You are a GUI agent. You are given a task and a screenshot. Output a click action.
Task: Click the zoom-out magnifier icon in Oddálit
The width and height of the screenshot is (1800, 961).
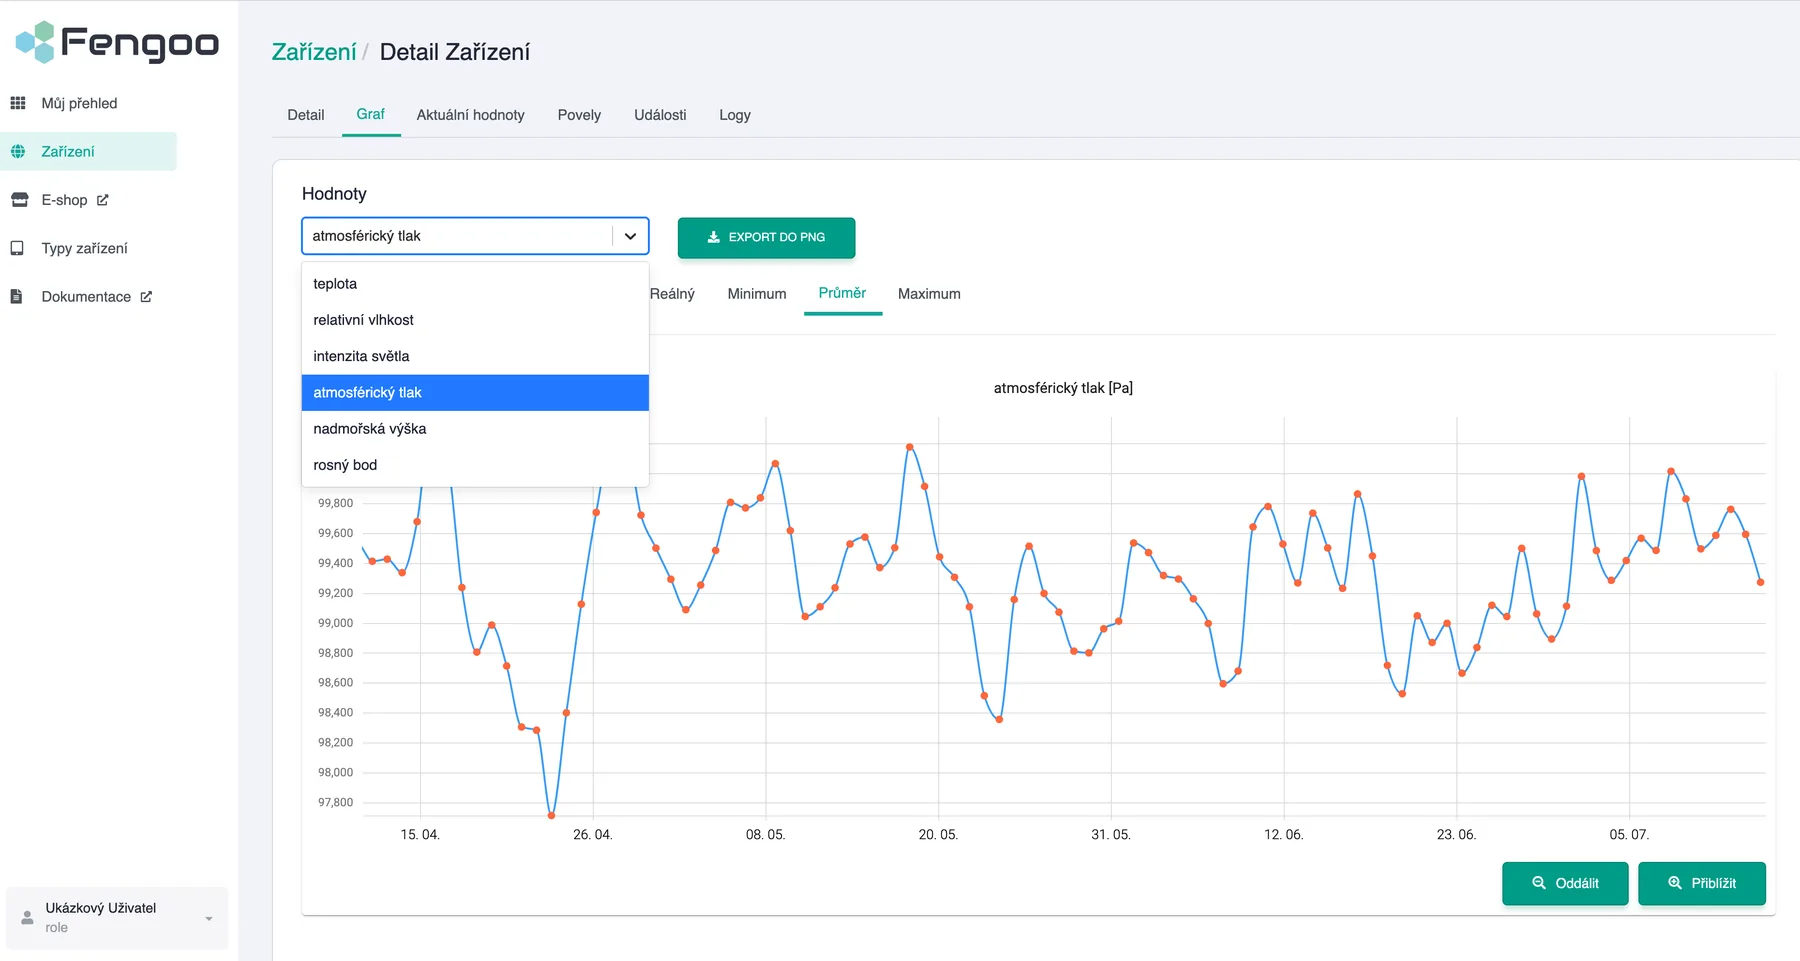(x=1539, y=883)
